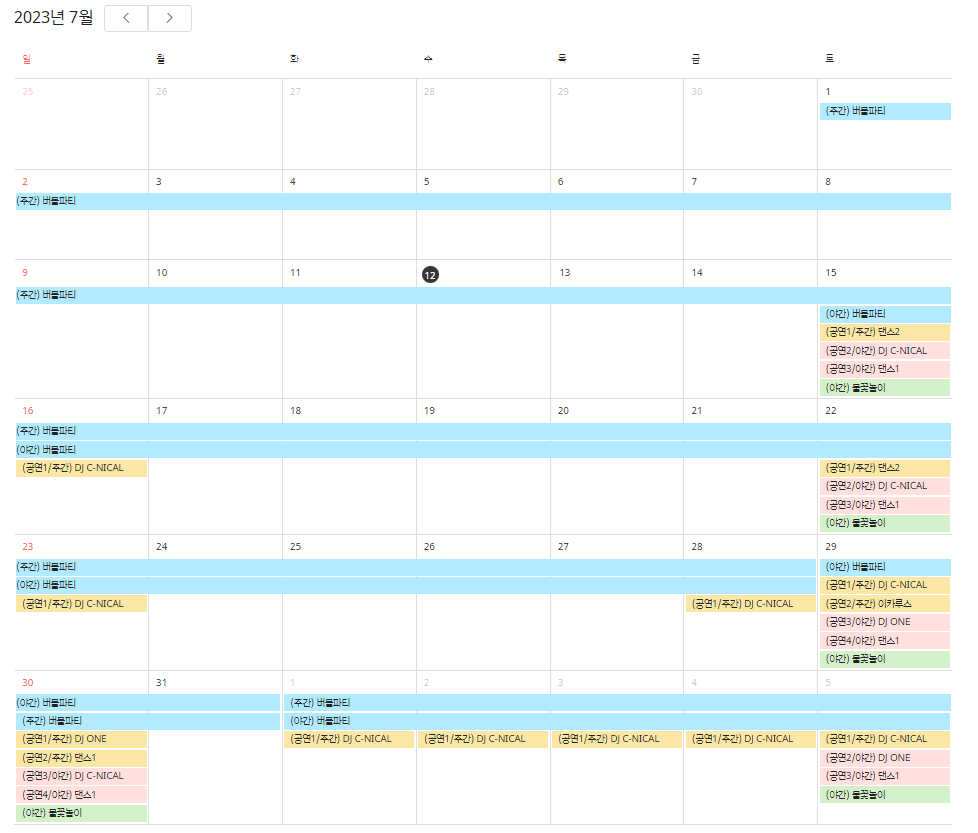
Task: Open (야간) 버블파티 bar starting August 1
Action: 617,721
